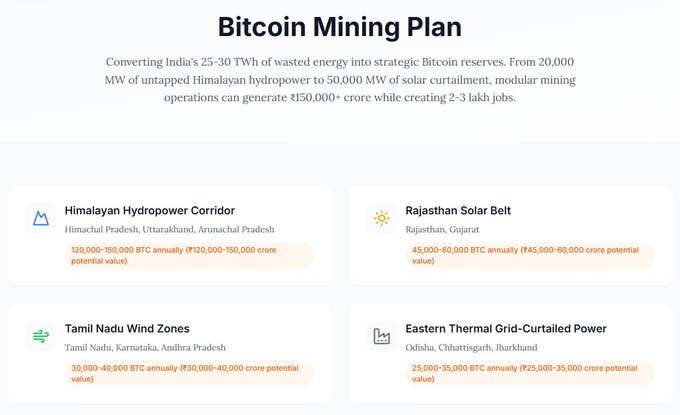
Task: Select the Rajasthan Solar Belt heading
Action: (458, 211)
